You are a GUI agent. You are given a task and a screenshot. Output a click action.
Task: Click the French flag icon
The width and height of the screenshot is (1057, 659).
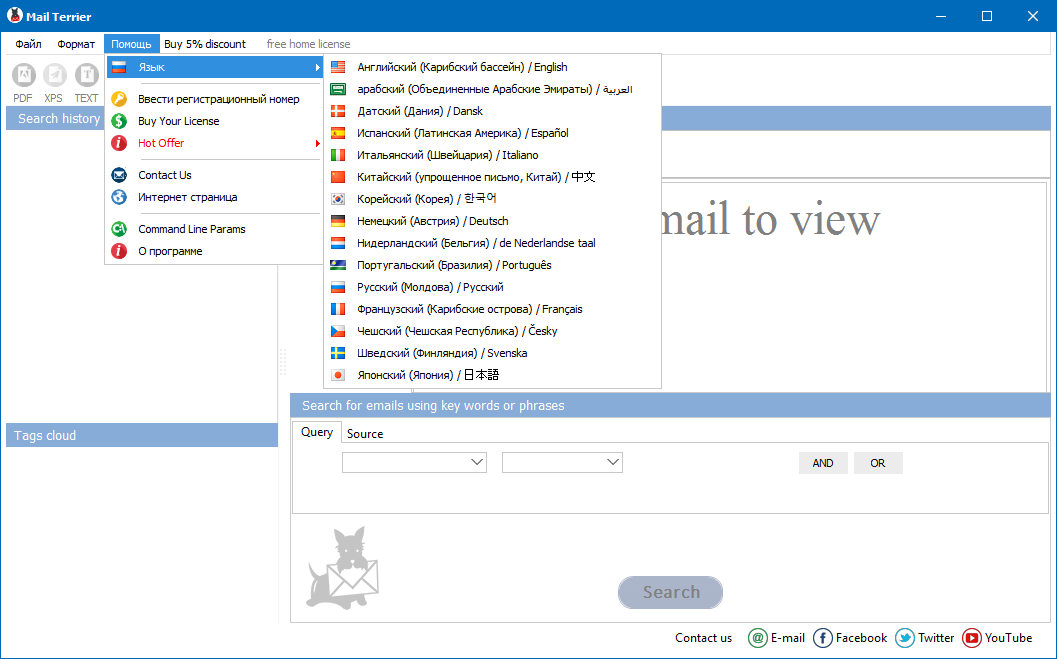(x=338, y=309)
